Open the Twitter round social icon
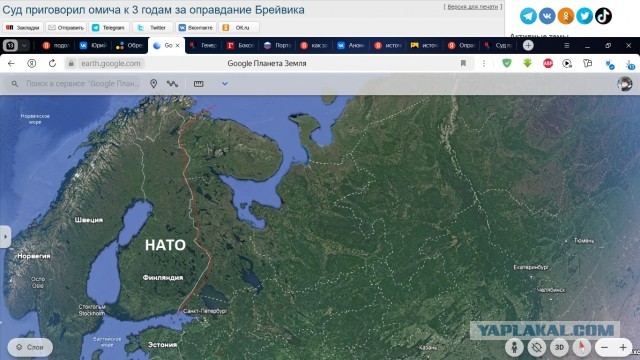 tap(584, 16)
